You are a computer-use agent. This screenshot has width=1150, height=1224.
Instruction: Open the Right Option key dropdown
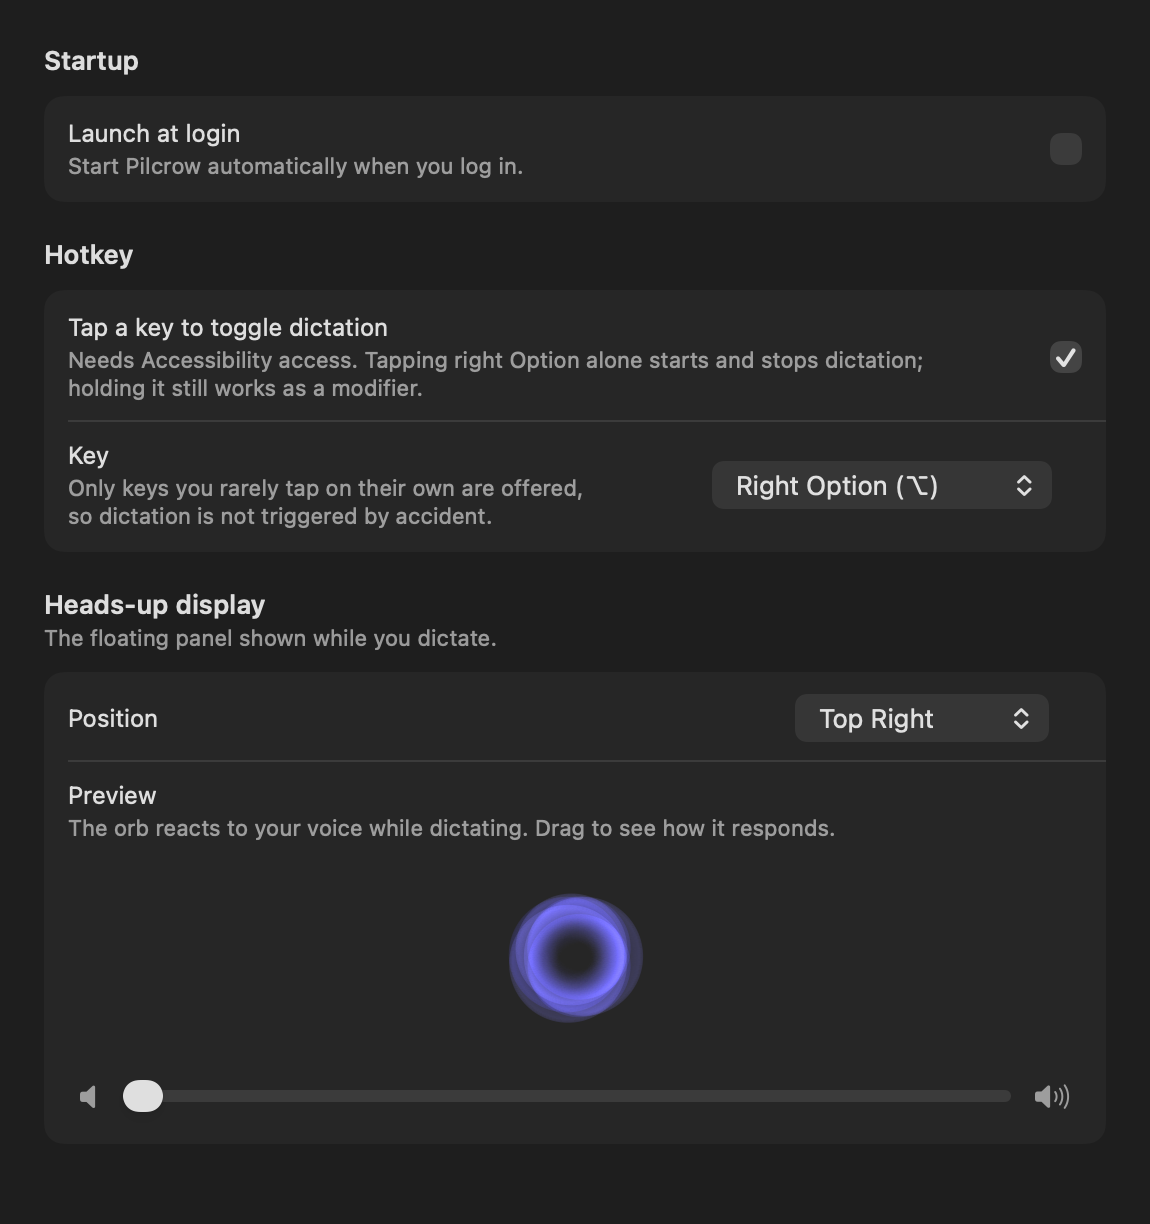[x=881, y=485]
